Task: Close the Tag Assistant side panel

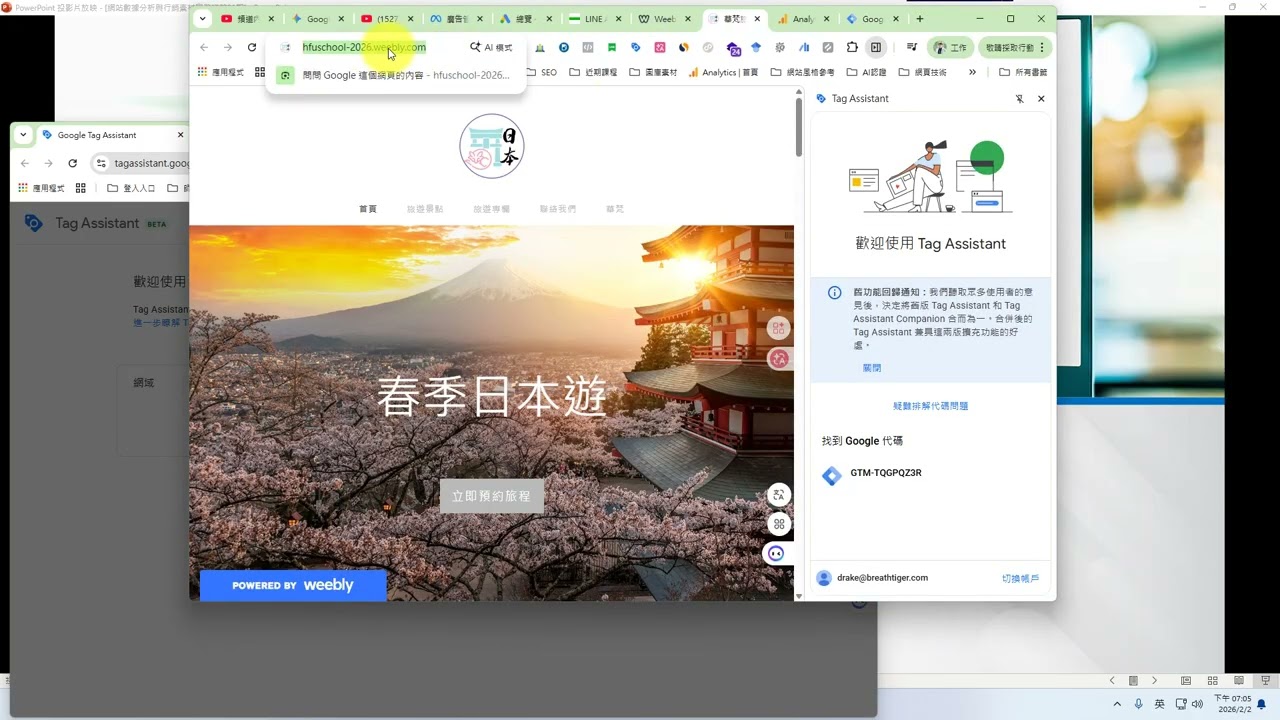Action: click(x=1041, y=99)
